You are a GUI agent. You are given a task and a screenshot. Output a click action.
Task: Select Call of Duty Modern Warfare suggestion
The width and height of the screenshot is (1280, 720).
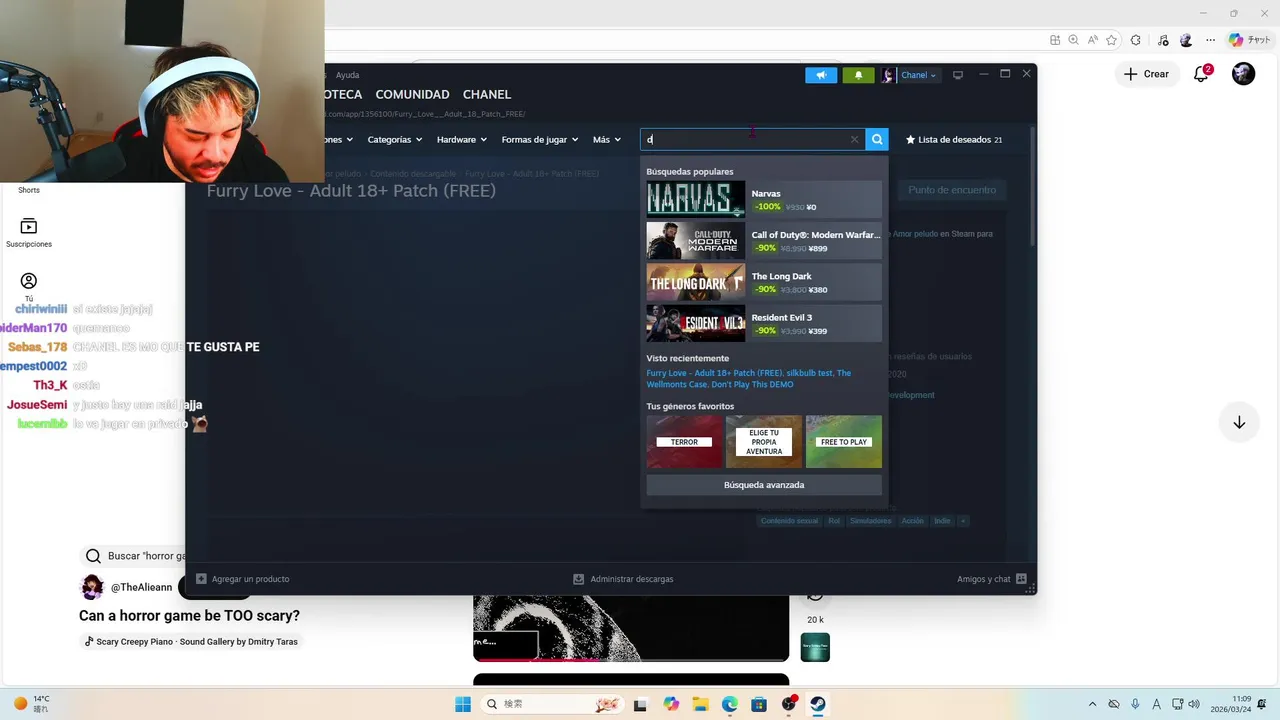pyautogui.click(x=764, y=241)
